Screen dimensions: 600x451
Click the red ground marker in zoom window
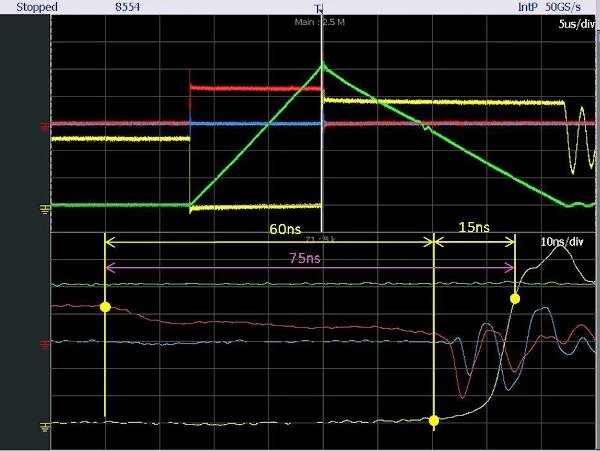click(45, 344)
